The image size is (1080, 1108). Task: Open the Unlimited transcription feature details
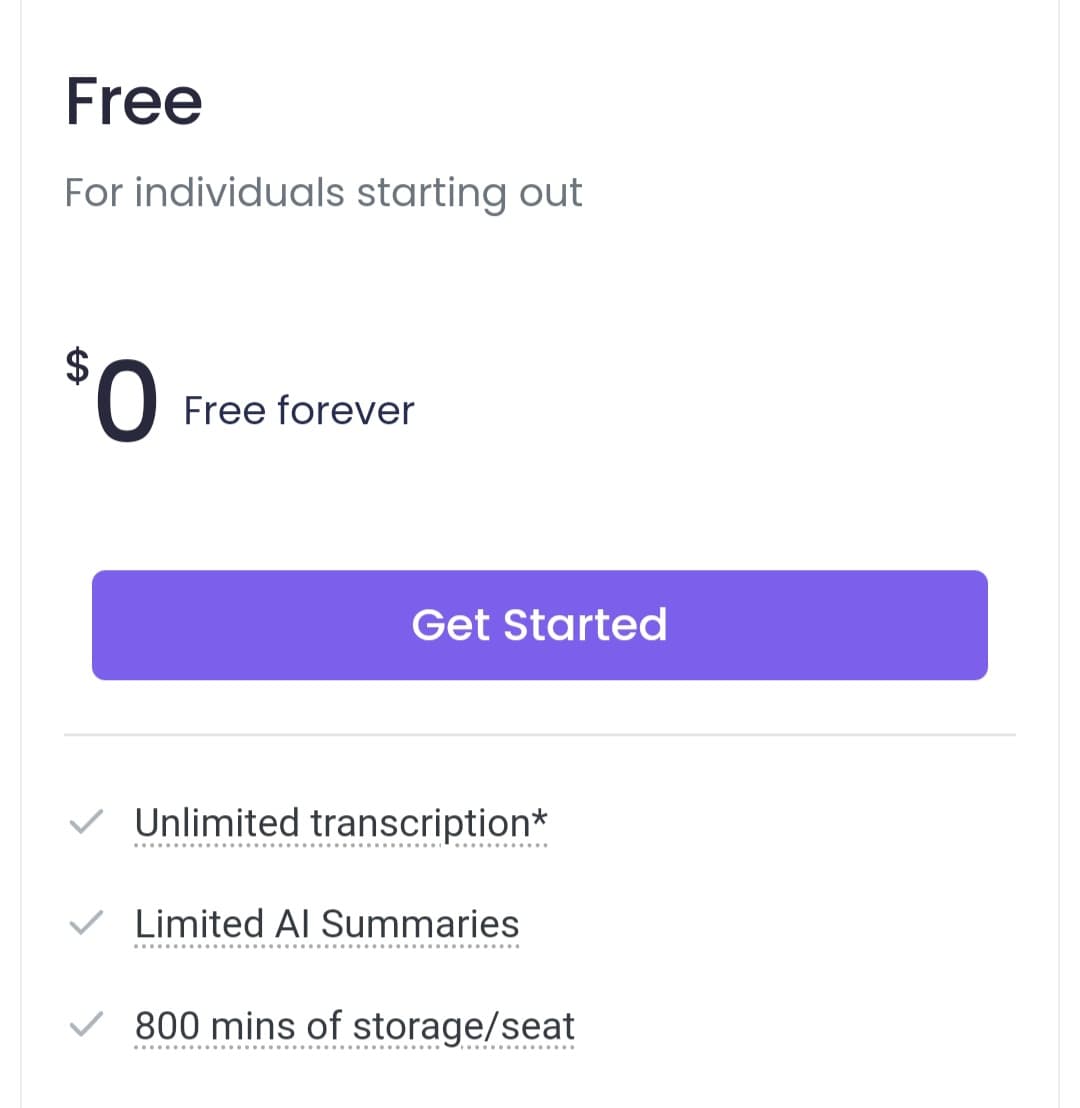click(x=340, y=824)
